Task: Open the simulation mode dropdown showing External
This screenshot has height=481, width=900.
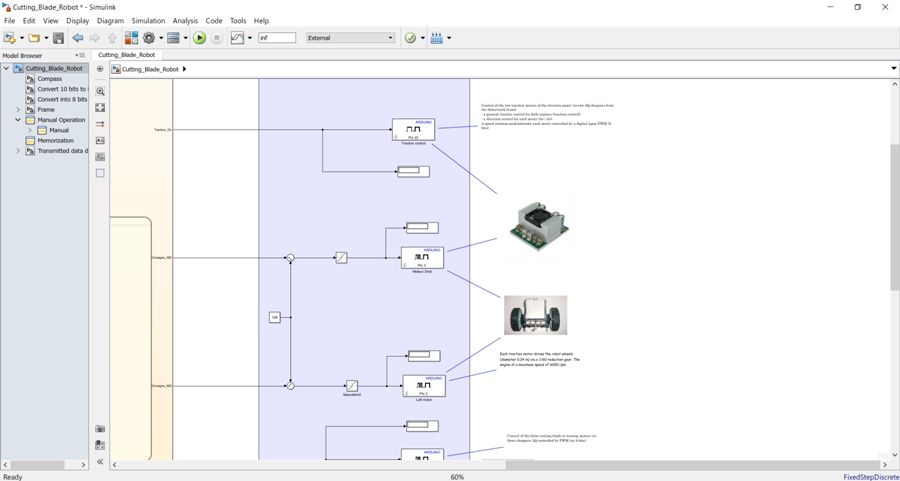Action: tap(350, 38)
